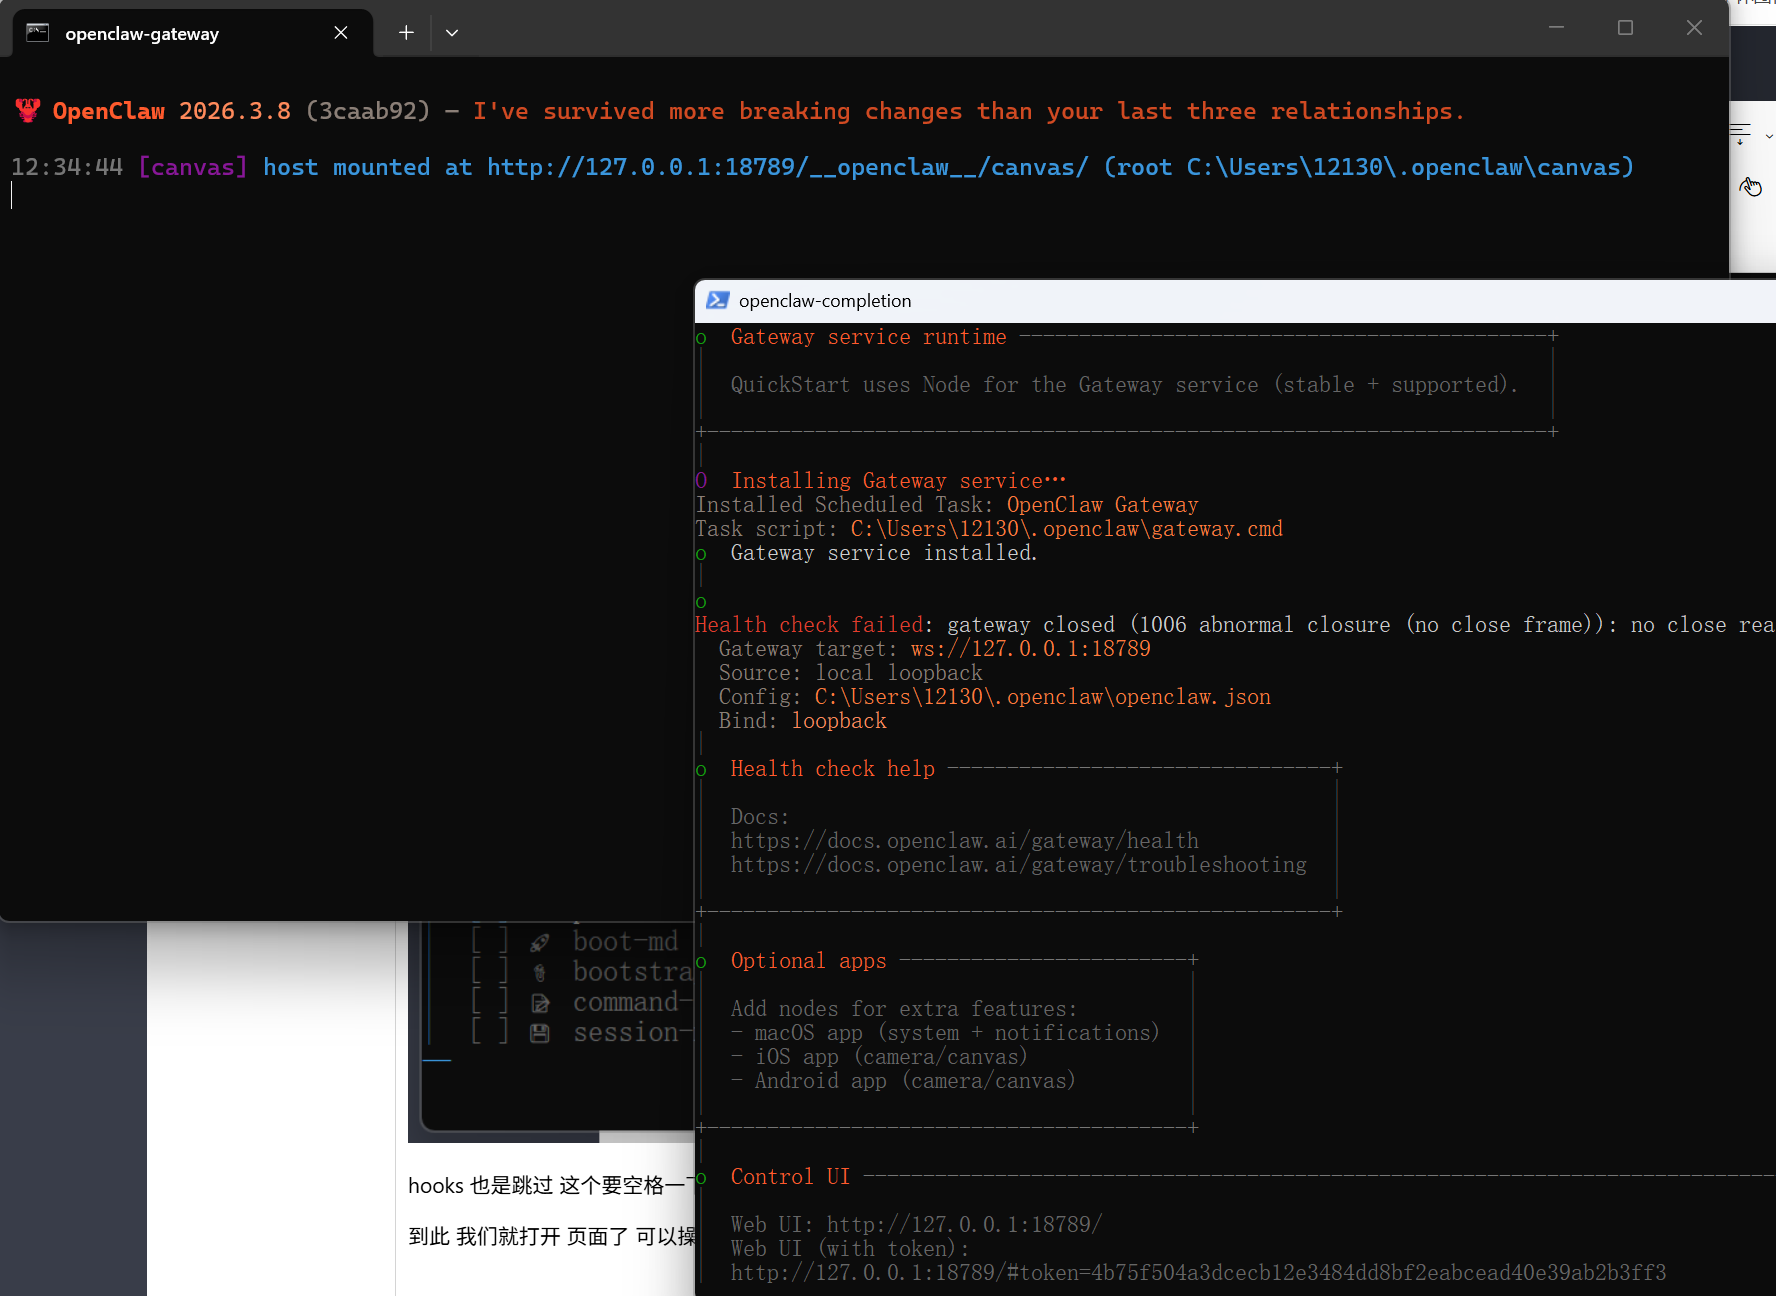Click the hand pointer icon at right edge
This screenshot has width=1776, height=1296.
tap(1750, 187)
